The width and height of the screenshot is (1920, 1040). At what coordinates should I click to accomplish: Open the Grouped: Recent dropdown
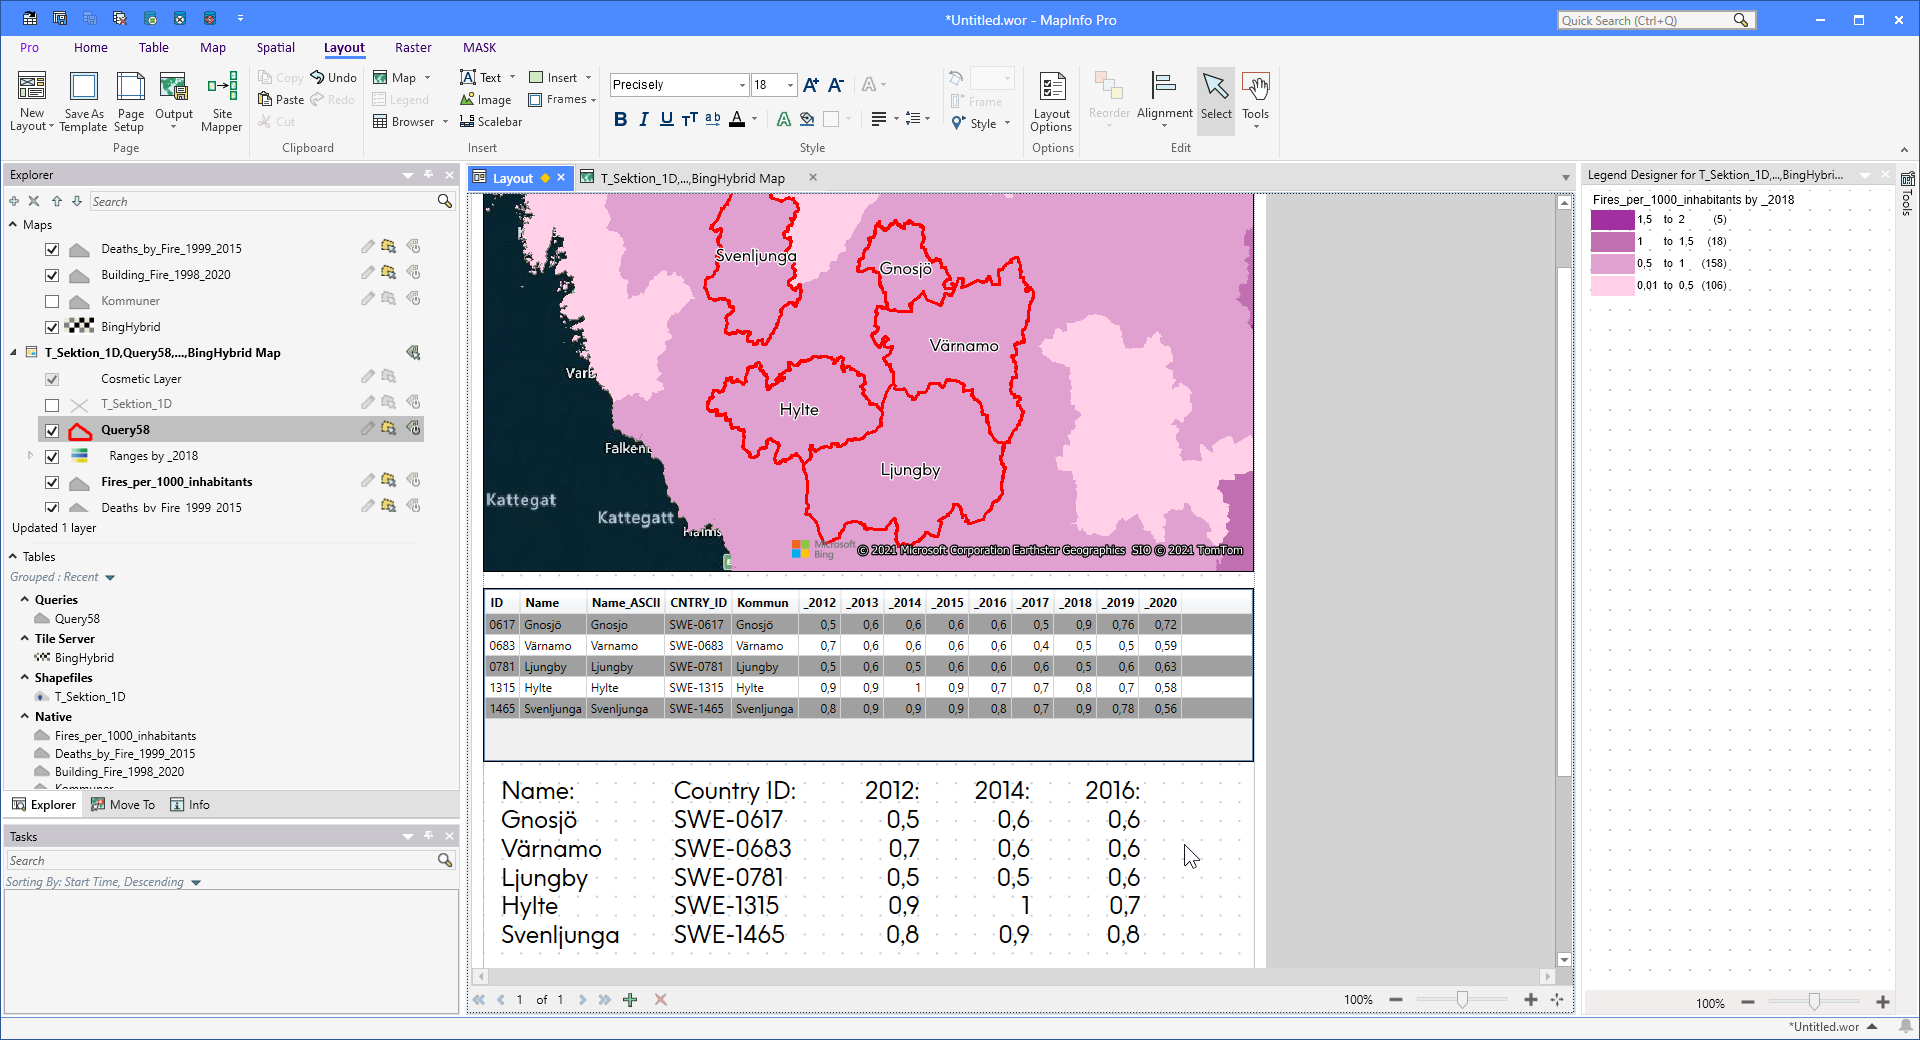(110, 578)
